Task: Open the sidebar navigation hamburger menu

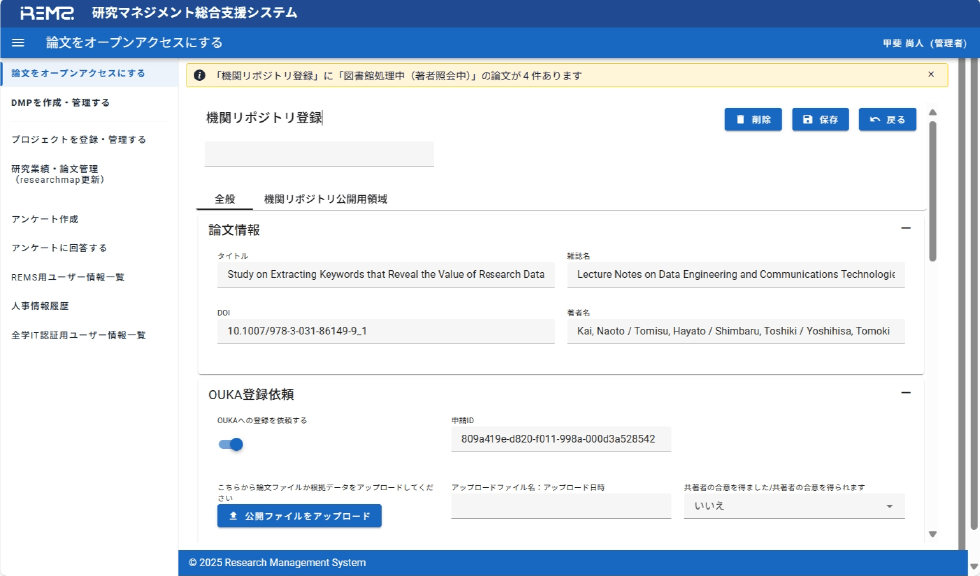Action: point(17,43)
